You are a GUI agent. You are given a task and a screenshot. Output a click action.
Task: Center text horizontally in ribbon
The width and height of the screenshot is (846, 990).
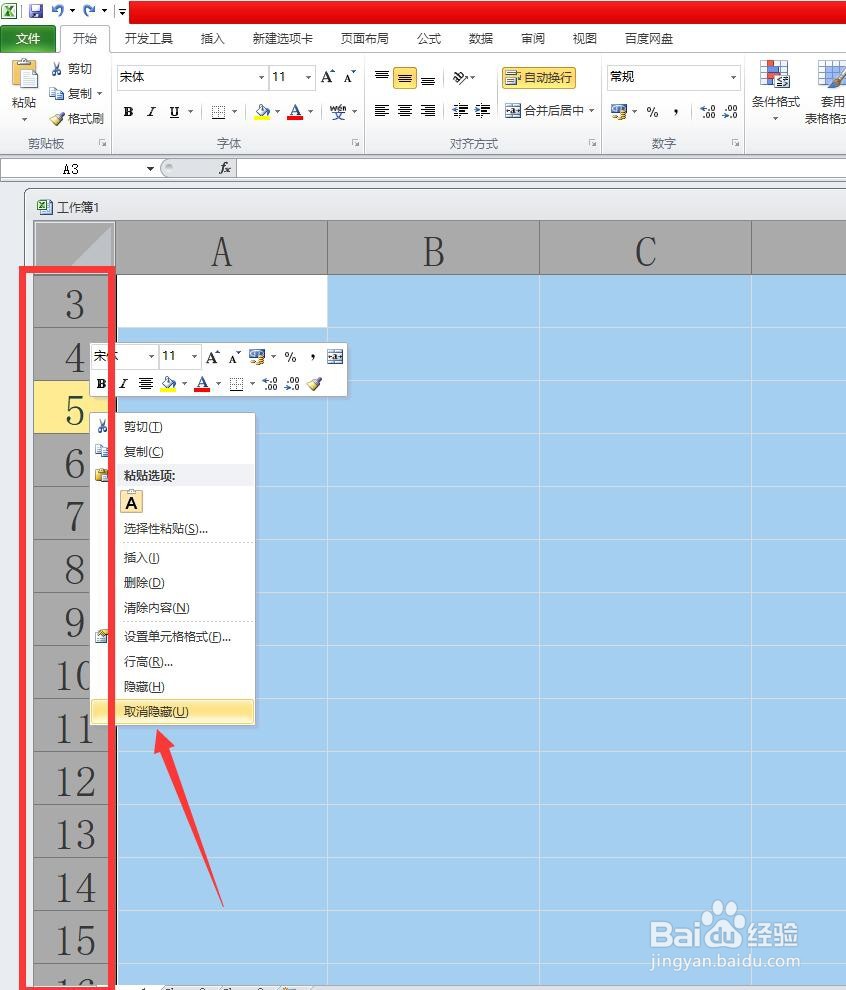point(405,111)
